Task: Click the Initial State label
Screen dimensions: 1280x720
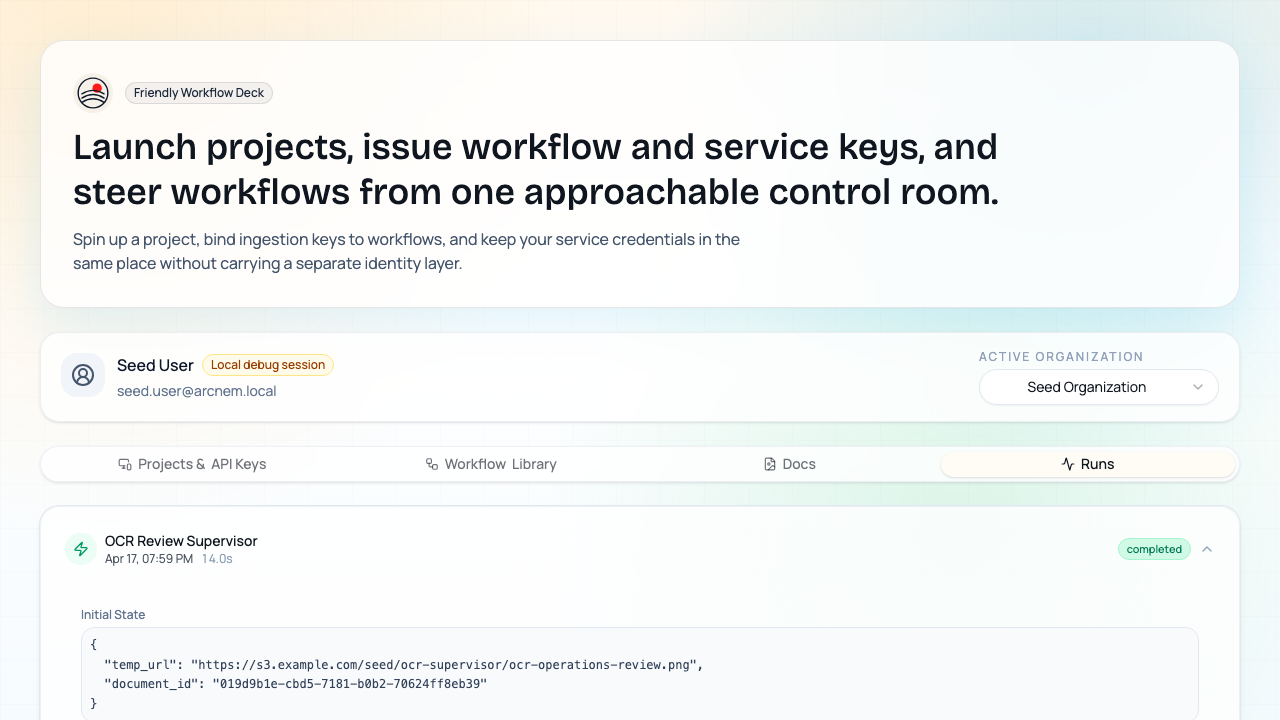Action: tap(113, 615)
